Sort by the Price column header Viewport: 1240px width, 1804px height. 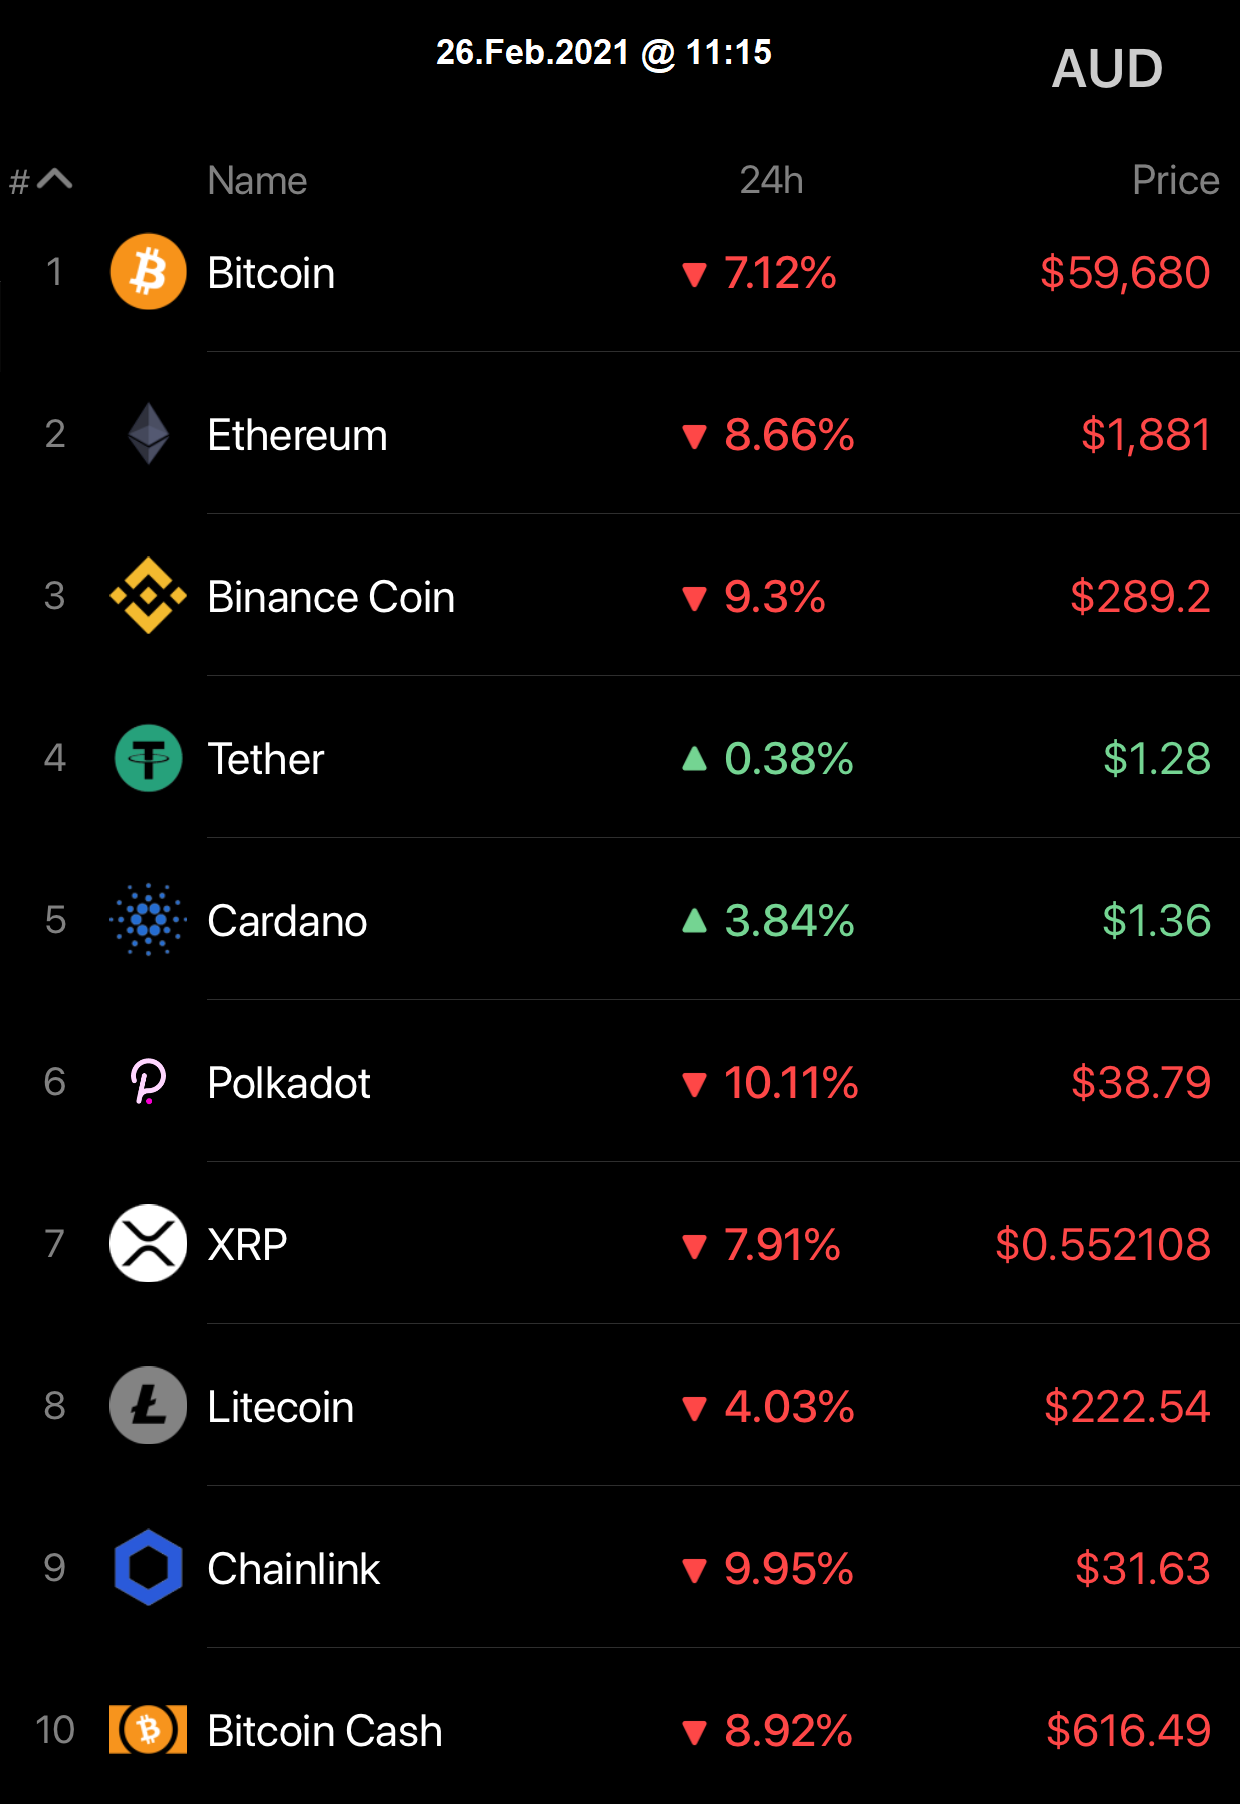1175,181
